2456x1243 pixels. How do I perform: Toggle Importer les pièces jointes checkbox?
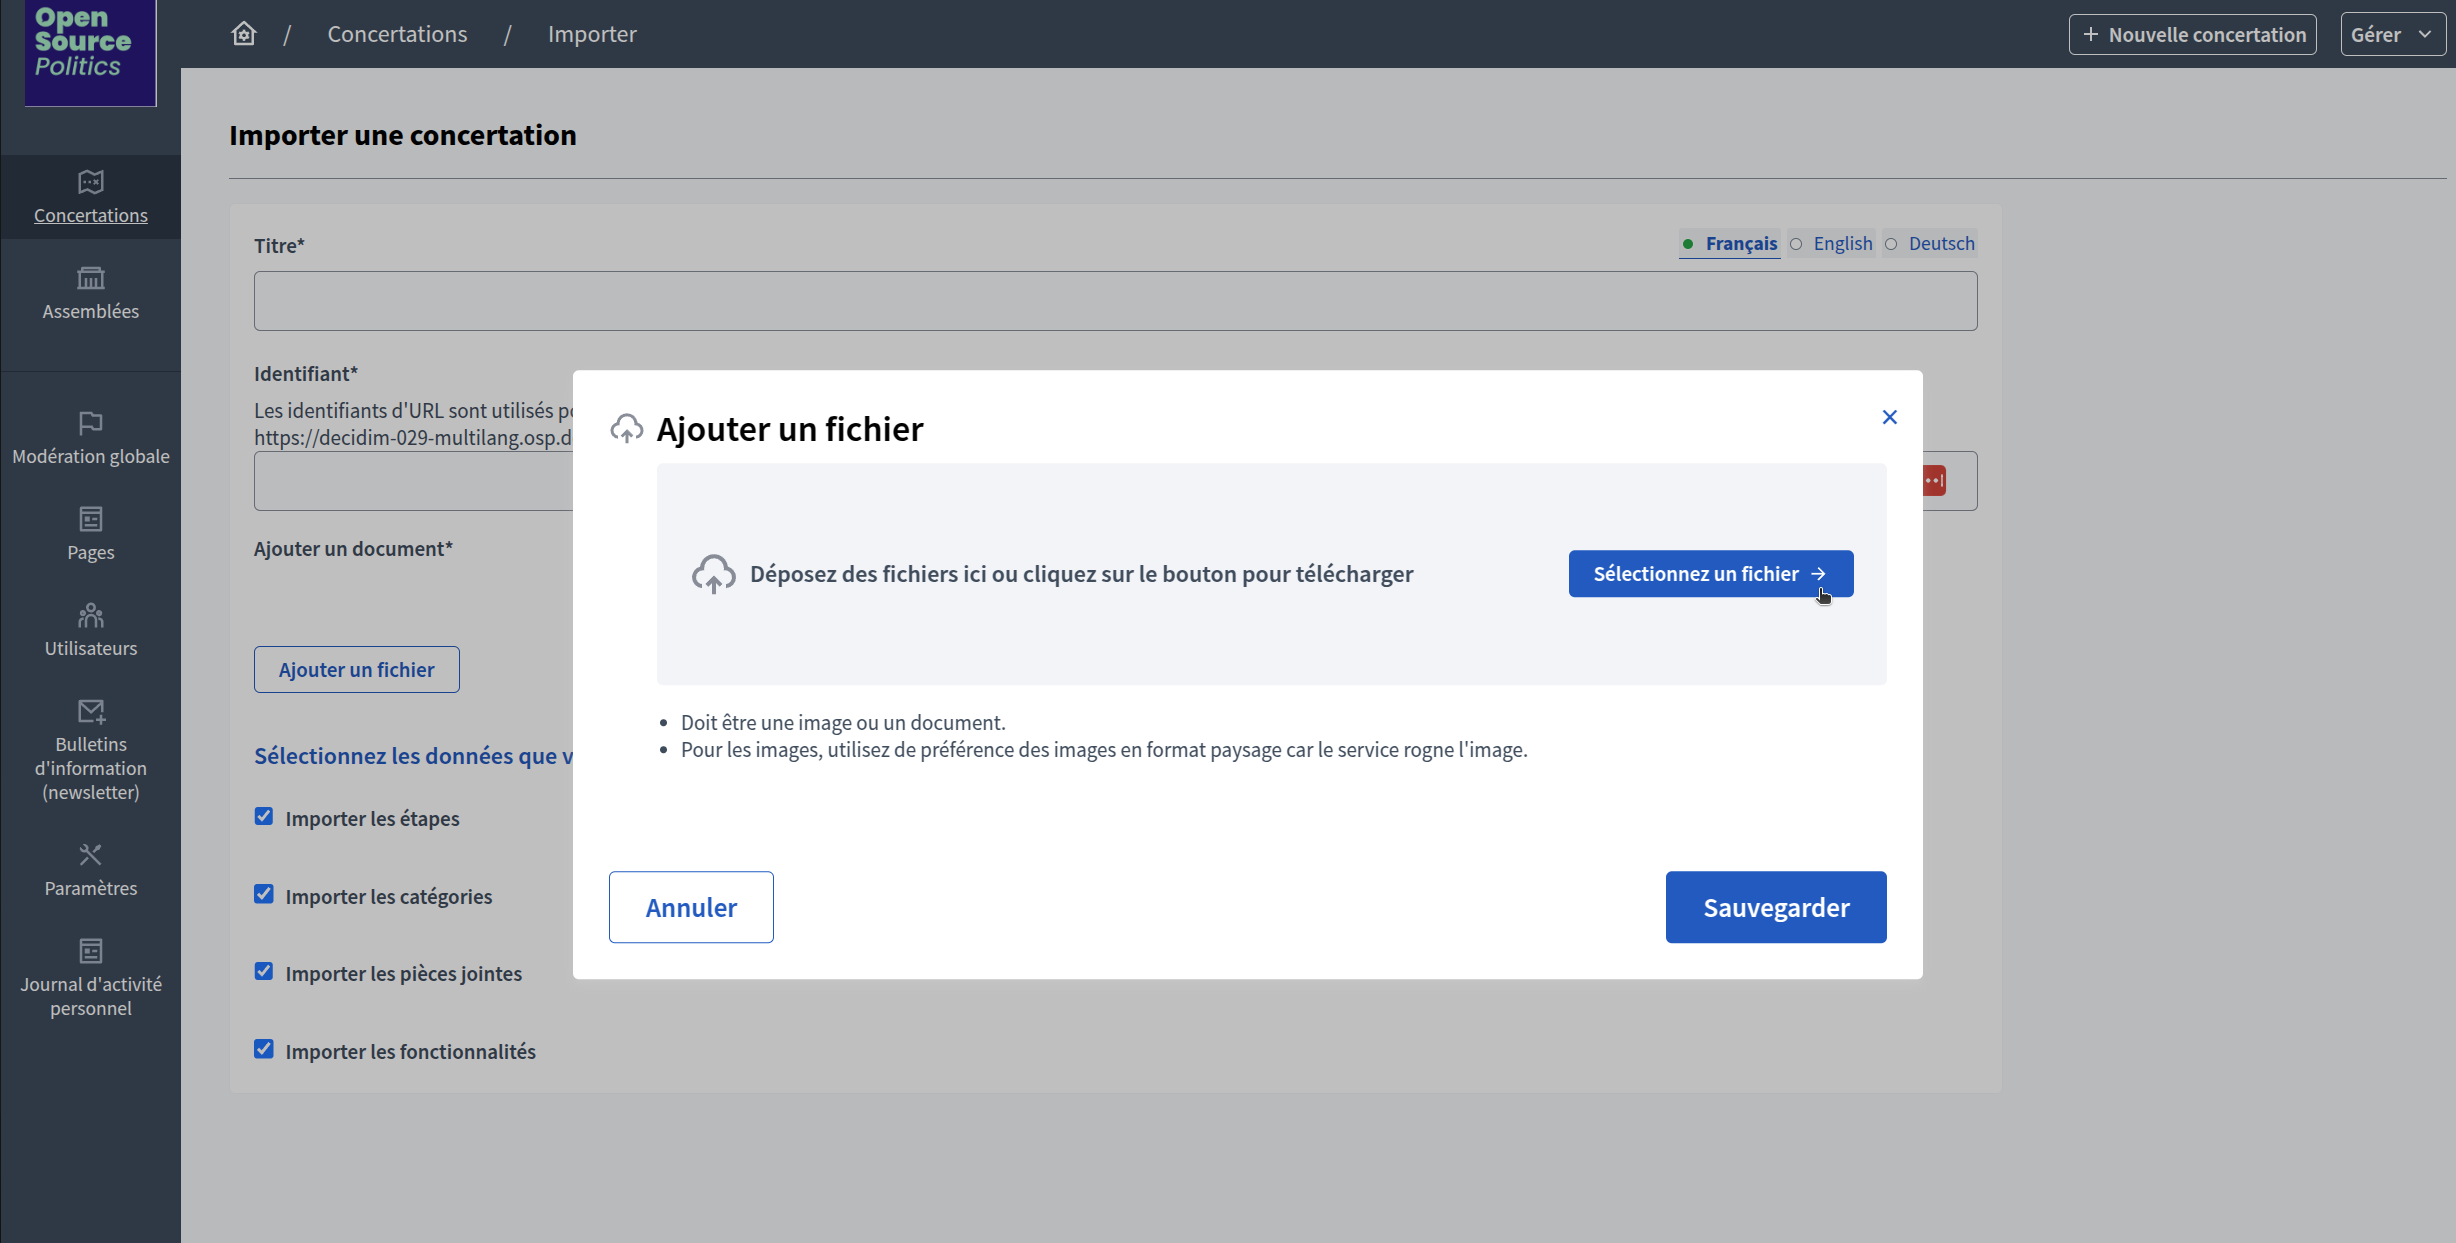[264, 972]
